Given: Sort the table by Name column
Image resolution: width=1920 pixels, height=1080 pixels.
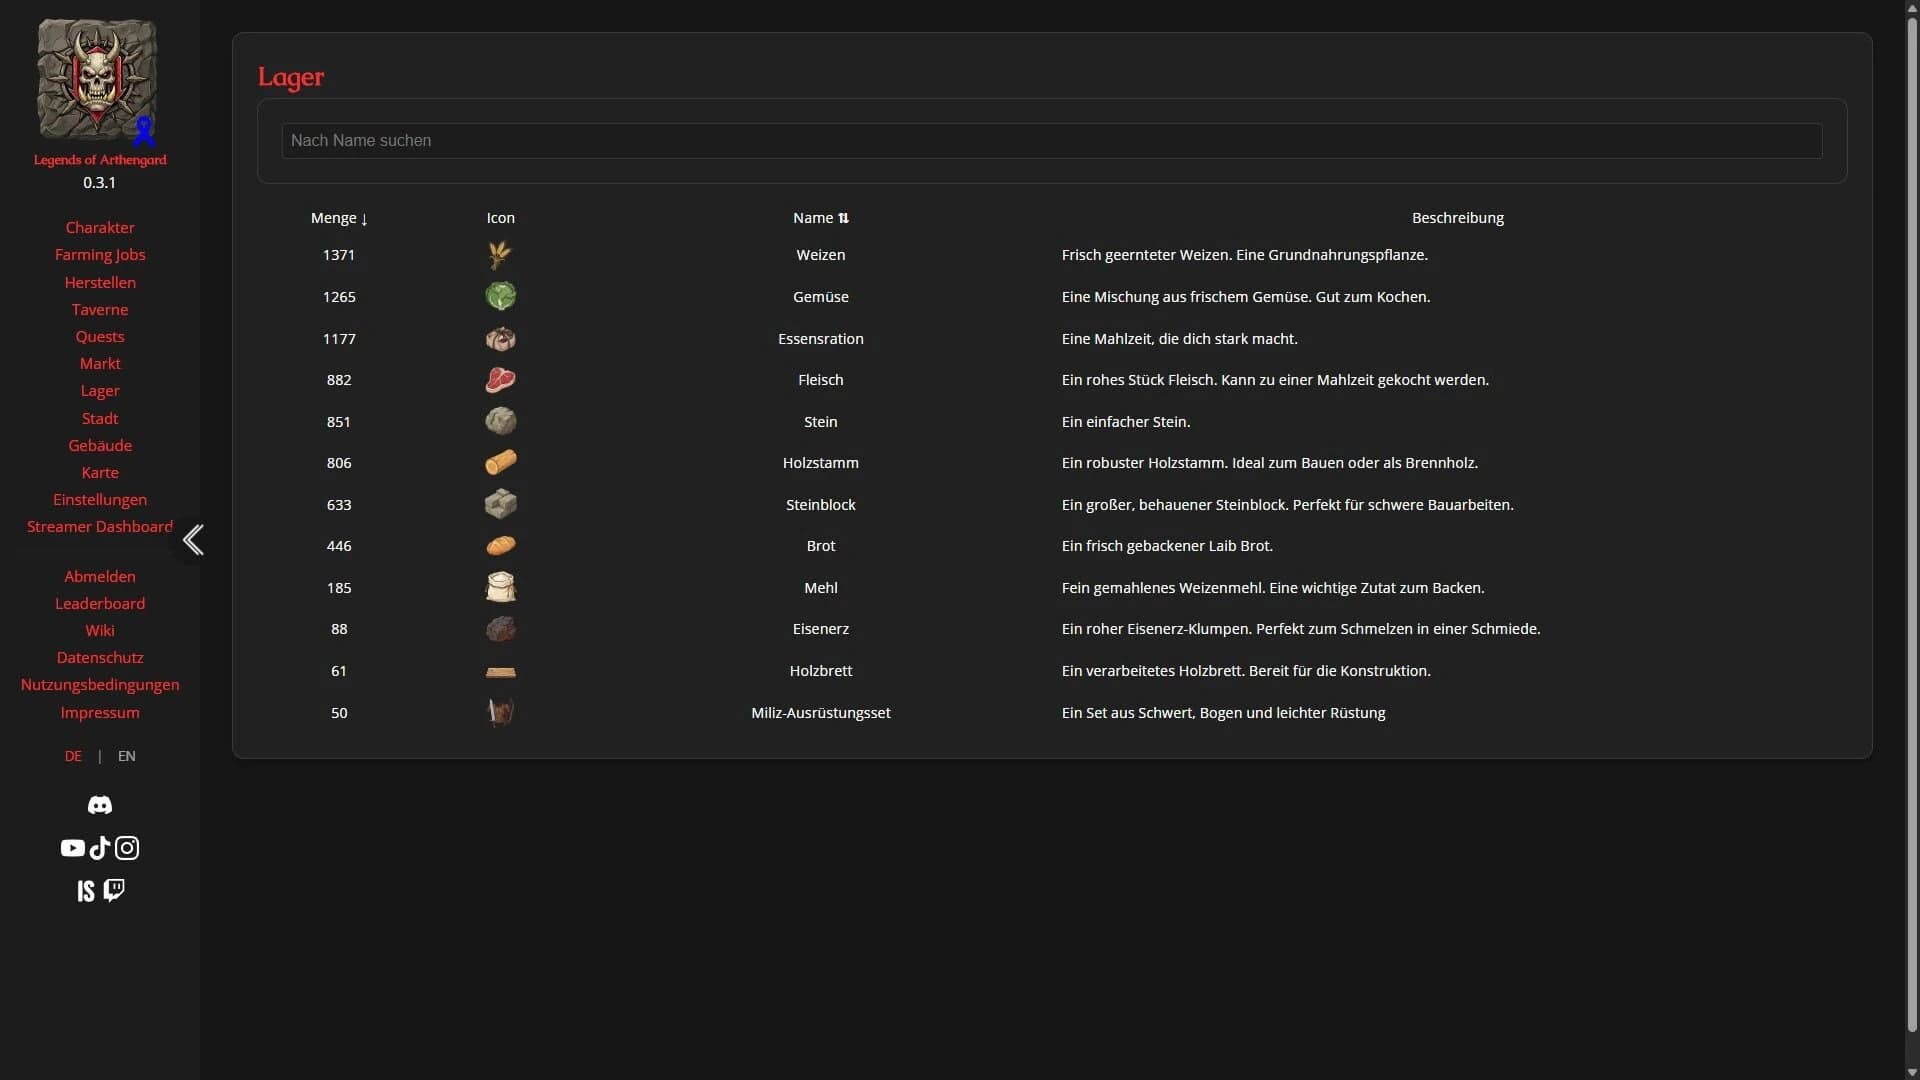Looking at the screenshot, I should point(821,218).
